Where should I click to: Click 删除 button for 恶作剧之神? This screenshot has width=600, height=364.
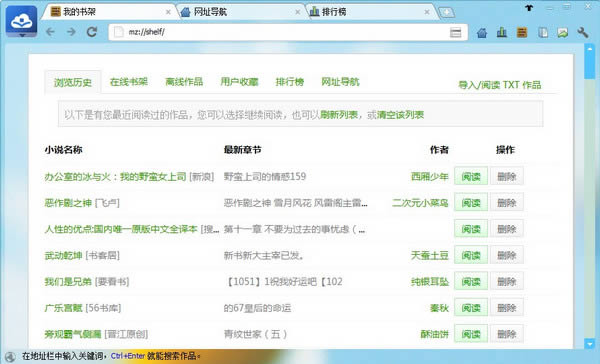point(507,202)
